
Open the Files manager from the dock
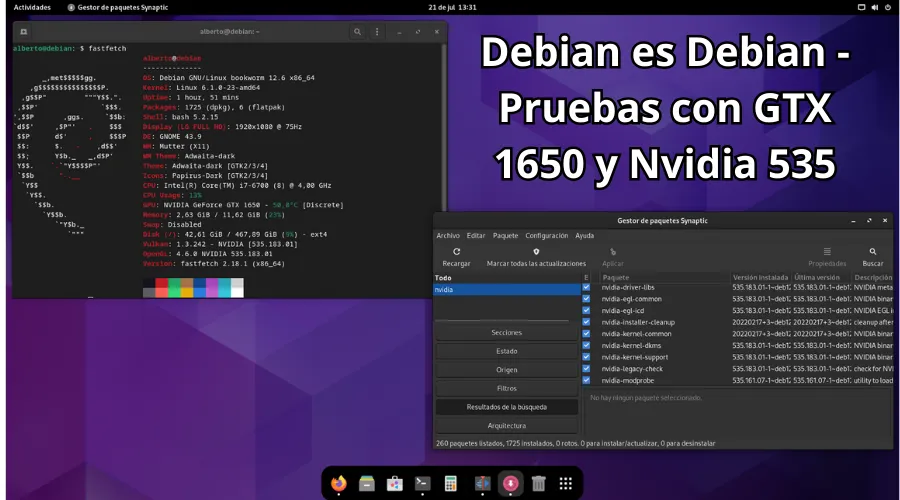[x=367, y=483]
